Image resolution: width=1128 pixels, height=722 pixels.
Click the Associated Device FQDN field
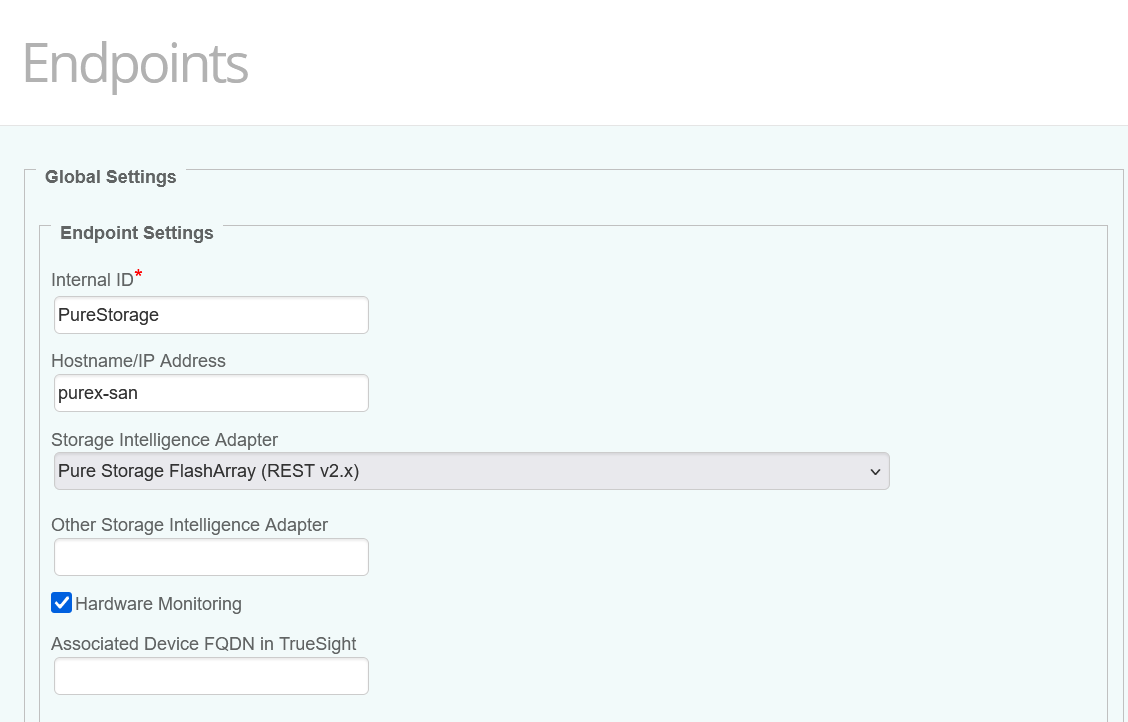210,675
